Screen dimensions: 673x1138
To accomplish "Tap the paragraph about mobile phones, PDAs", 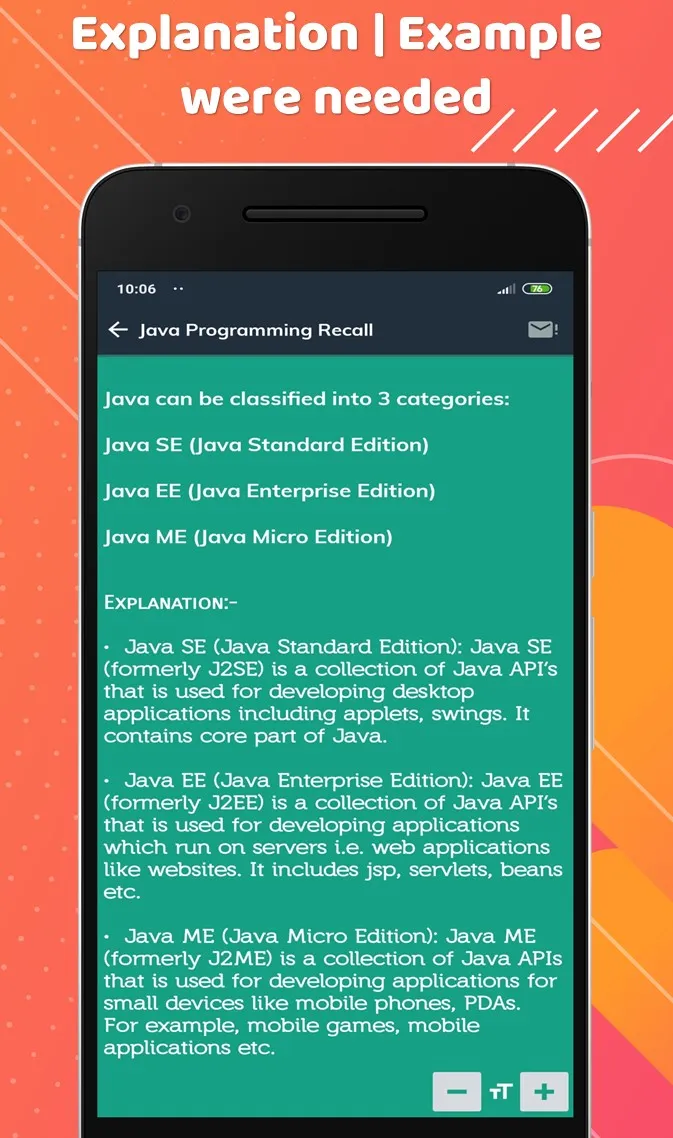I will click(333, 992).
